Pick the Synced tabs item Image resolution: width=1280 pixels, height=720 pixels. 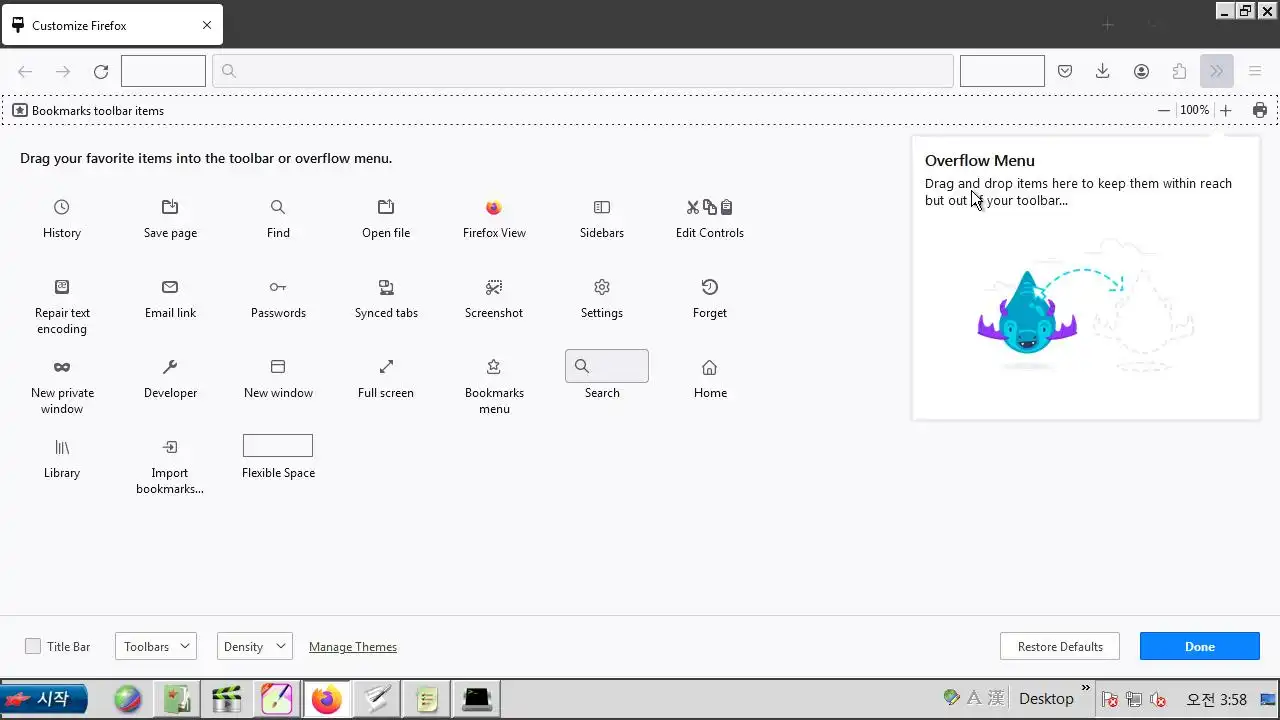pyautogui.click(x=386, y=298)
